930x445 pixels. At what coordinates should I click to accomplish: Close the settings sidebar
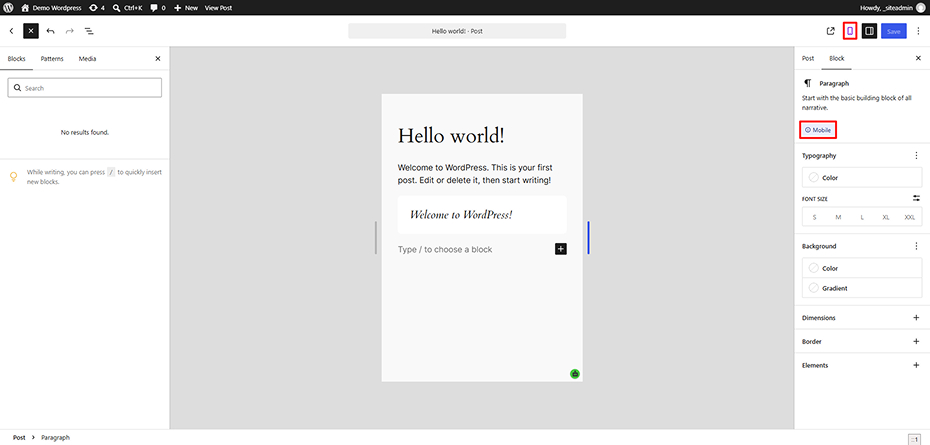pyautogui.click(x=918, y=58)
